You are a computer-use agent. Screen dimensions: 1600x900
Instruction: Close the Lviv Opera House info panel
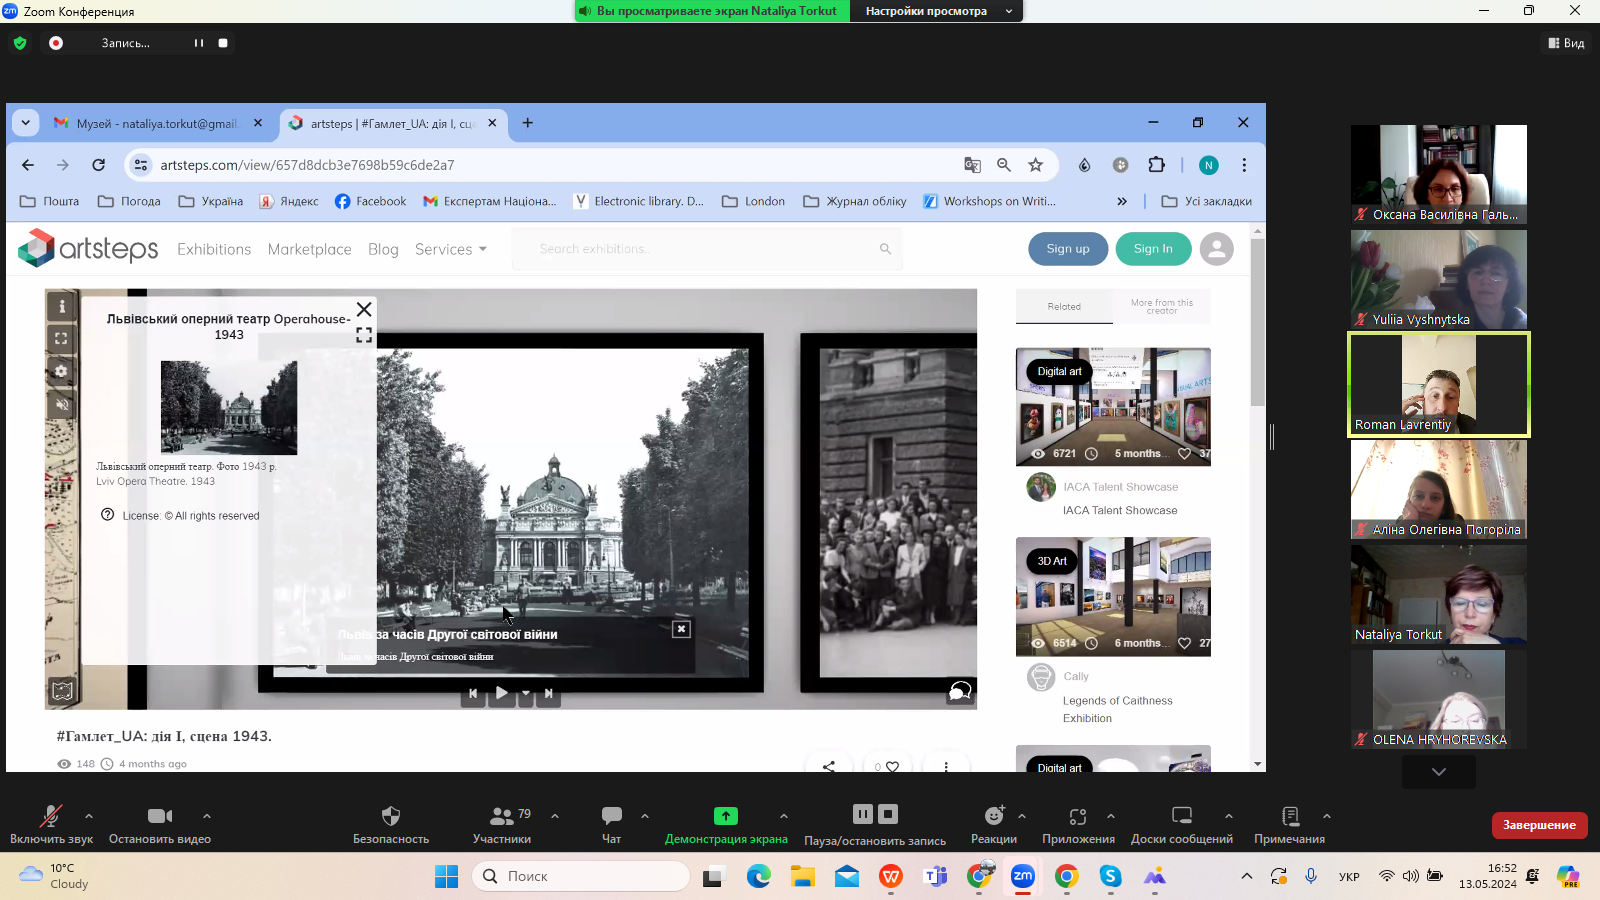(x=364, y=309)
